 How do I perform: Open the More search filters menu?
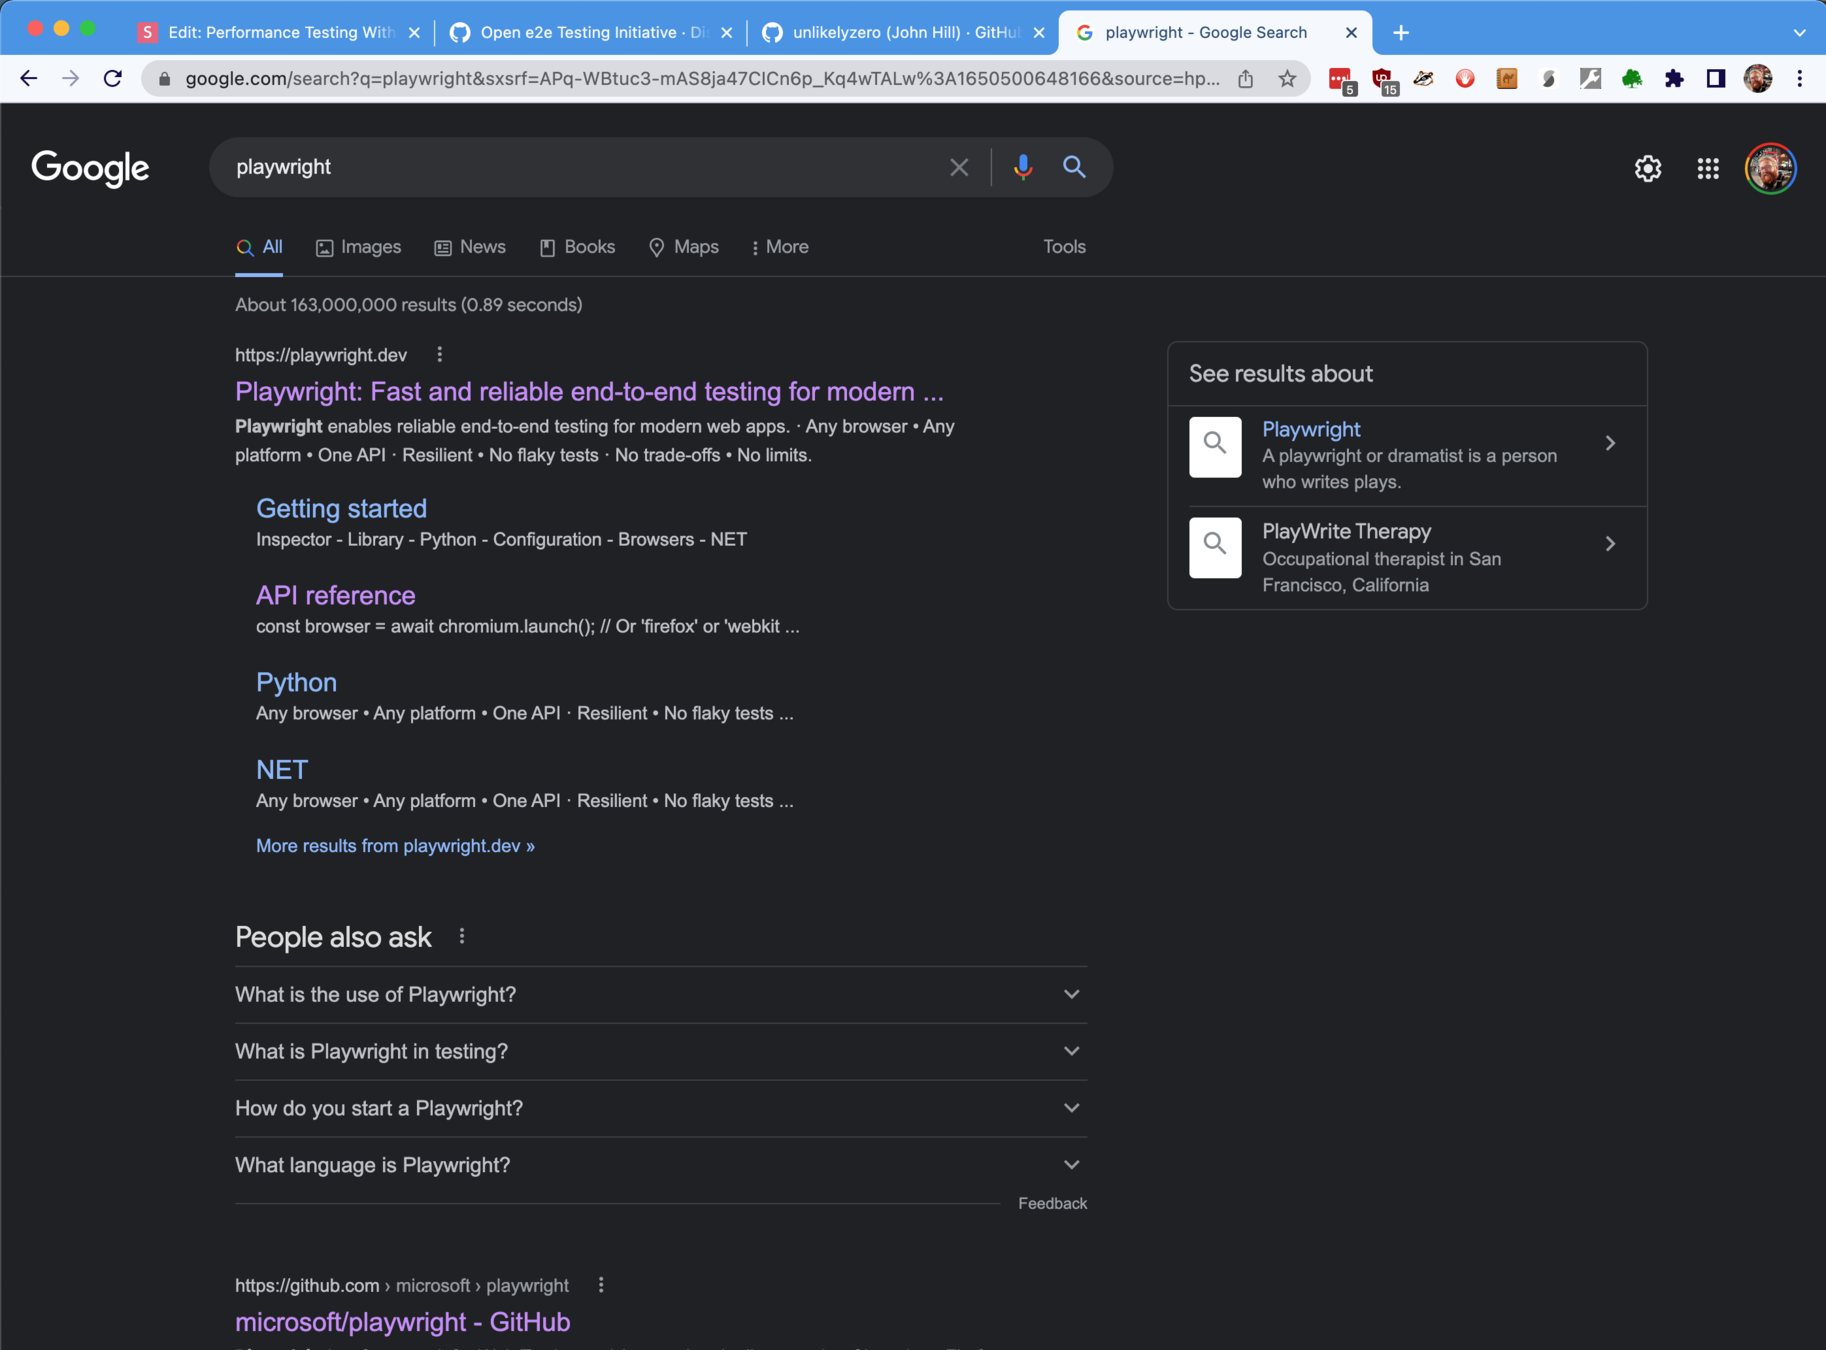click(x=780, y=247)
